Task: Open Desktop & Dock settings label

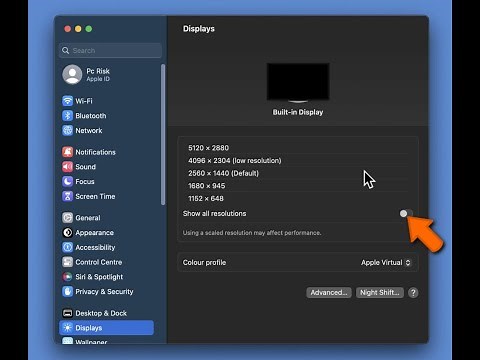Action: pyautogui.click(x=101, y=313)
